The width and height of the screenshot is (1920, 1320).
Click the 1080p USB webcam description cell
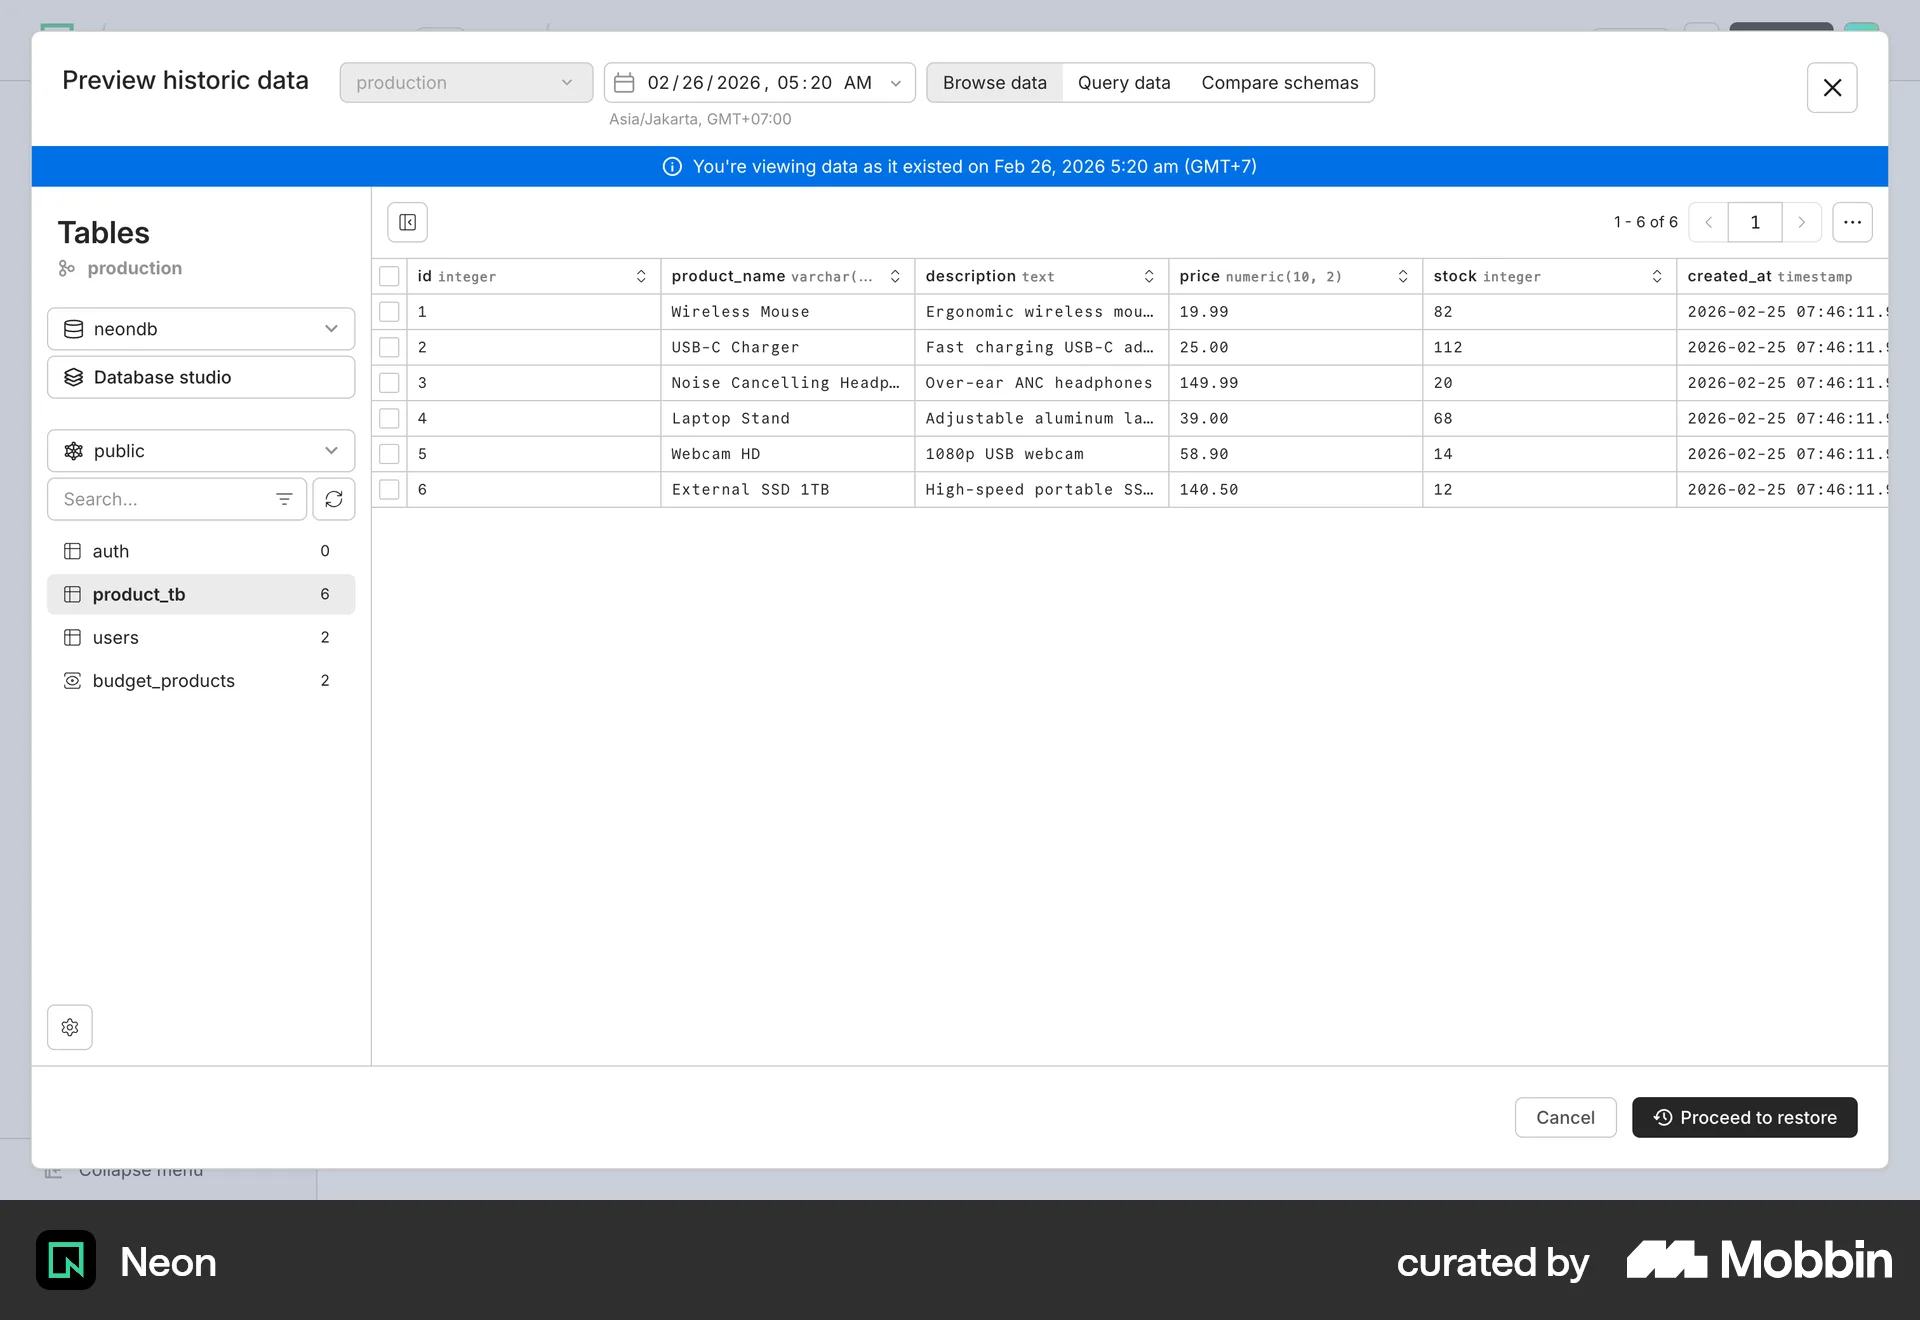pos(1042,454)
